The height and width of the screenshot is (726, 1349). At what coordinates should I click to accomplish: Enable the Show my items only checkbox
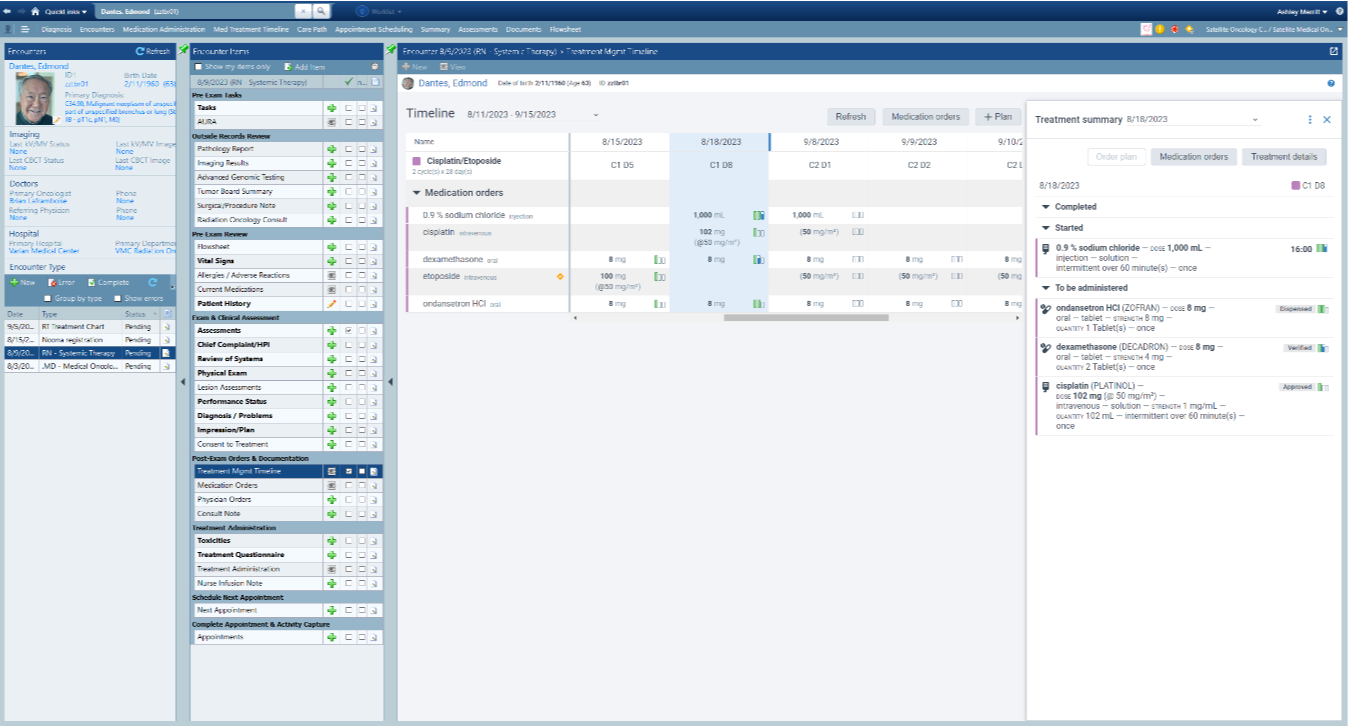(x=198, y=66)
